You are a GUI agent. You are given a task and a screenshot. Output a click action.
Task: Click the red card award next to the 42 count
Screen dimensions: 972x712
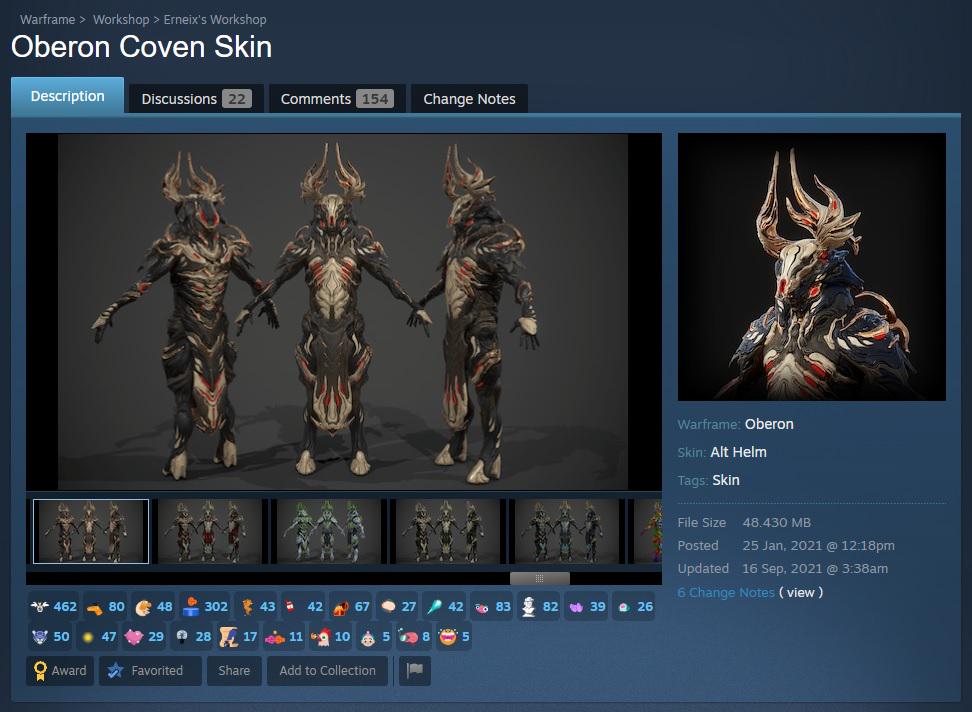(303, 606)
